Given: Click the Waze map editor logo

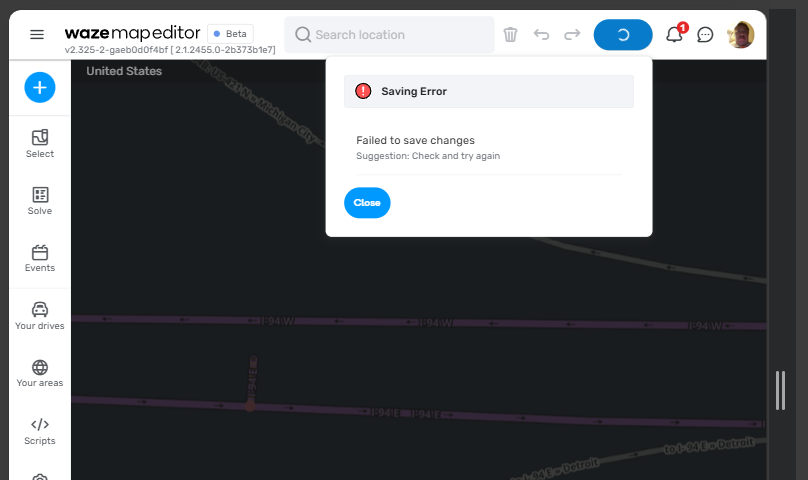Looking at the screenshot, I should coord(132,33).
